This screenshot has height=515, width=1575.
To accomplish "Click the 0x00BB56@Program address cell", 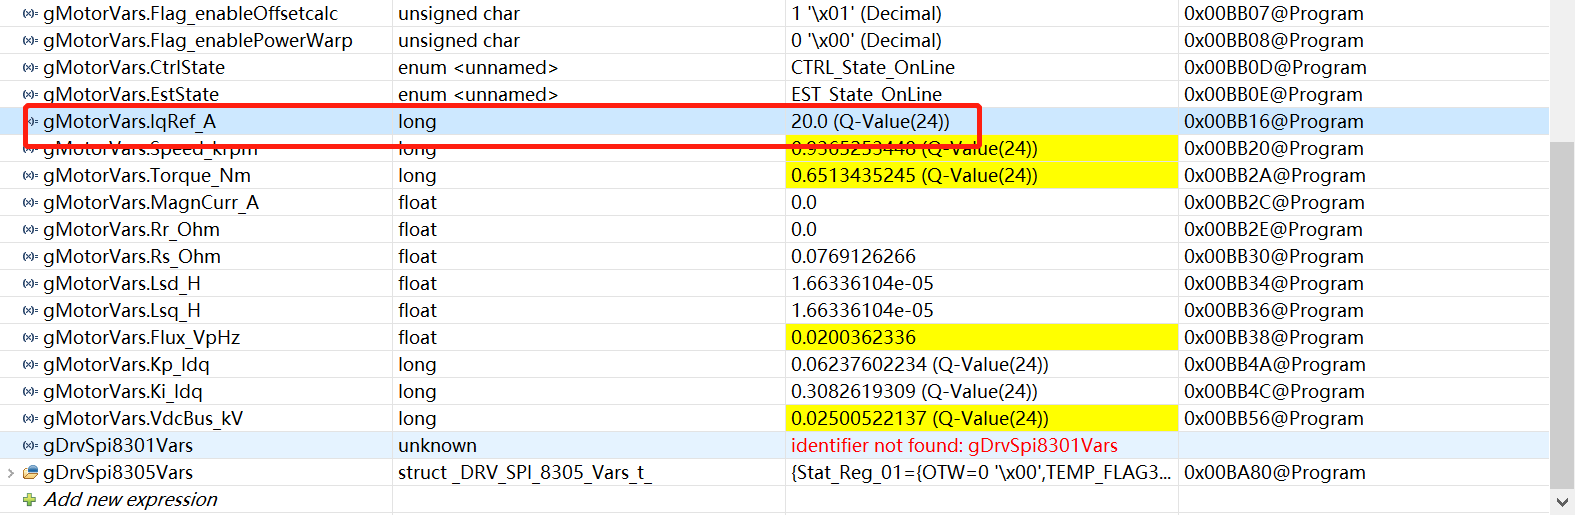I will 1274,419.
